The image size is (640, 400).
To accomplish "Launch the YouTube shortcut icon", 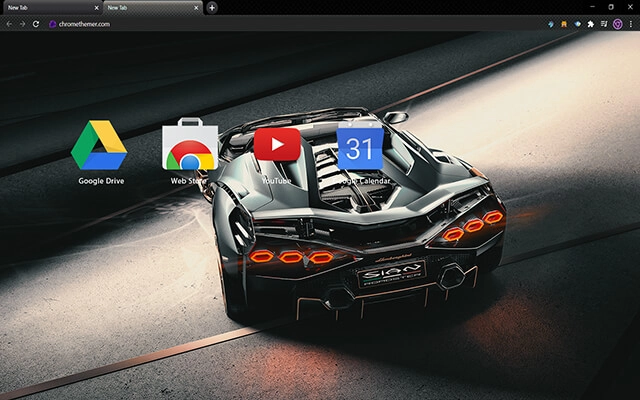I will coord(277,144).
